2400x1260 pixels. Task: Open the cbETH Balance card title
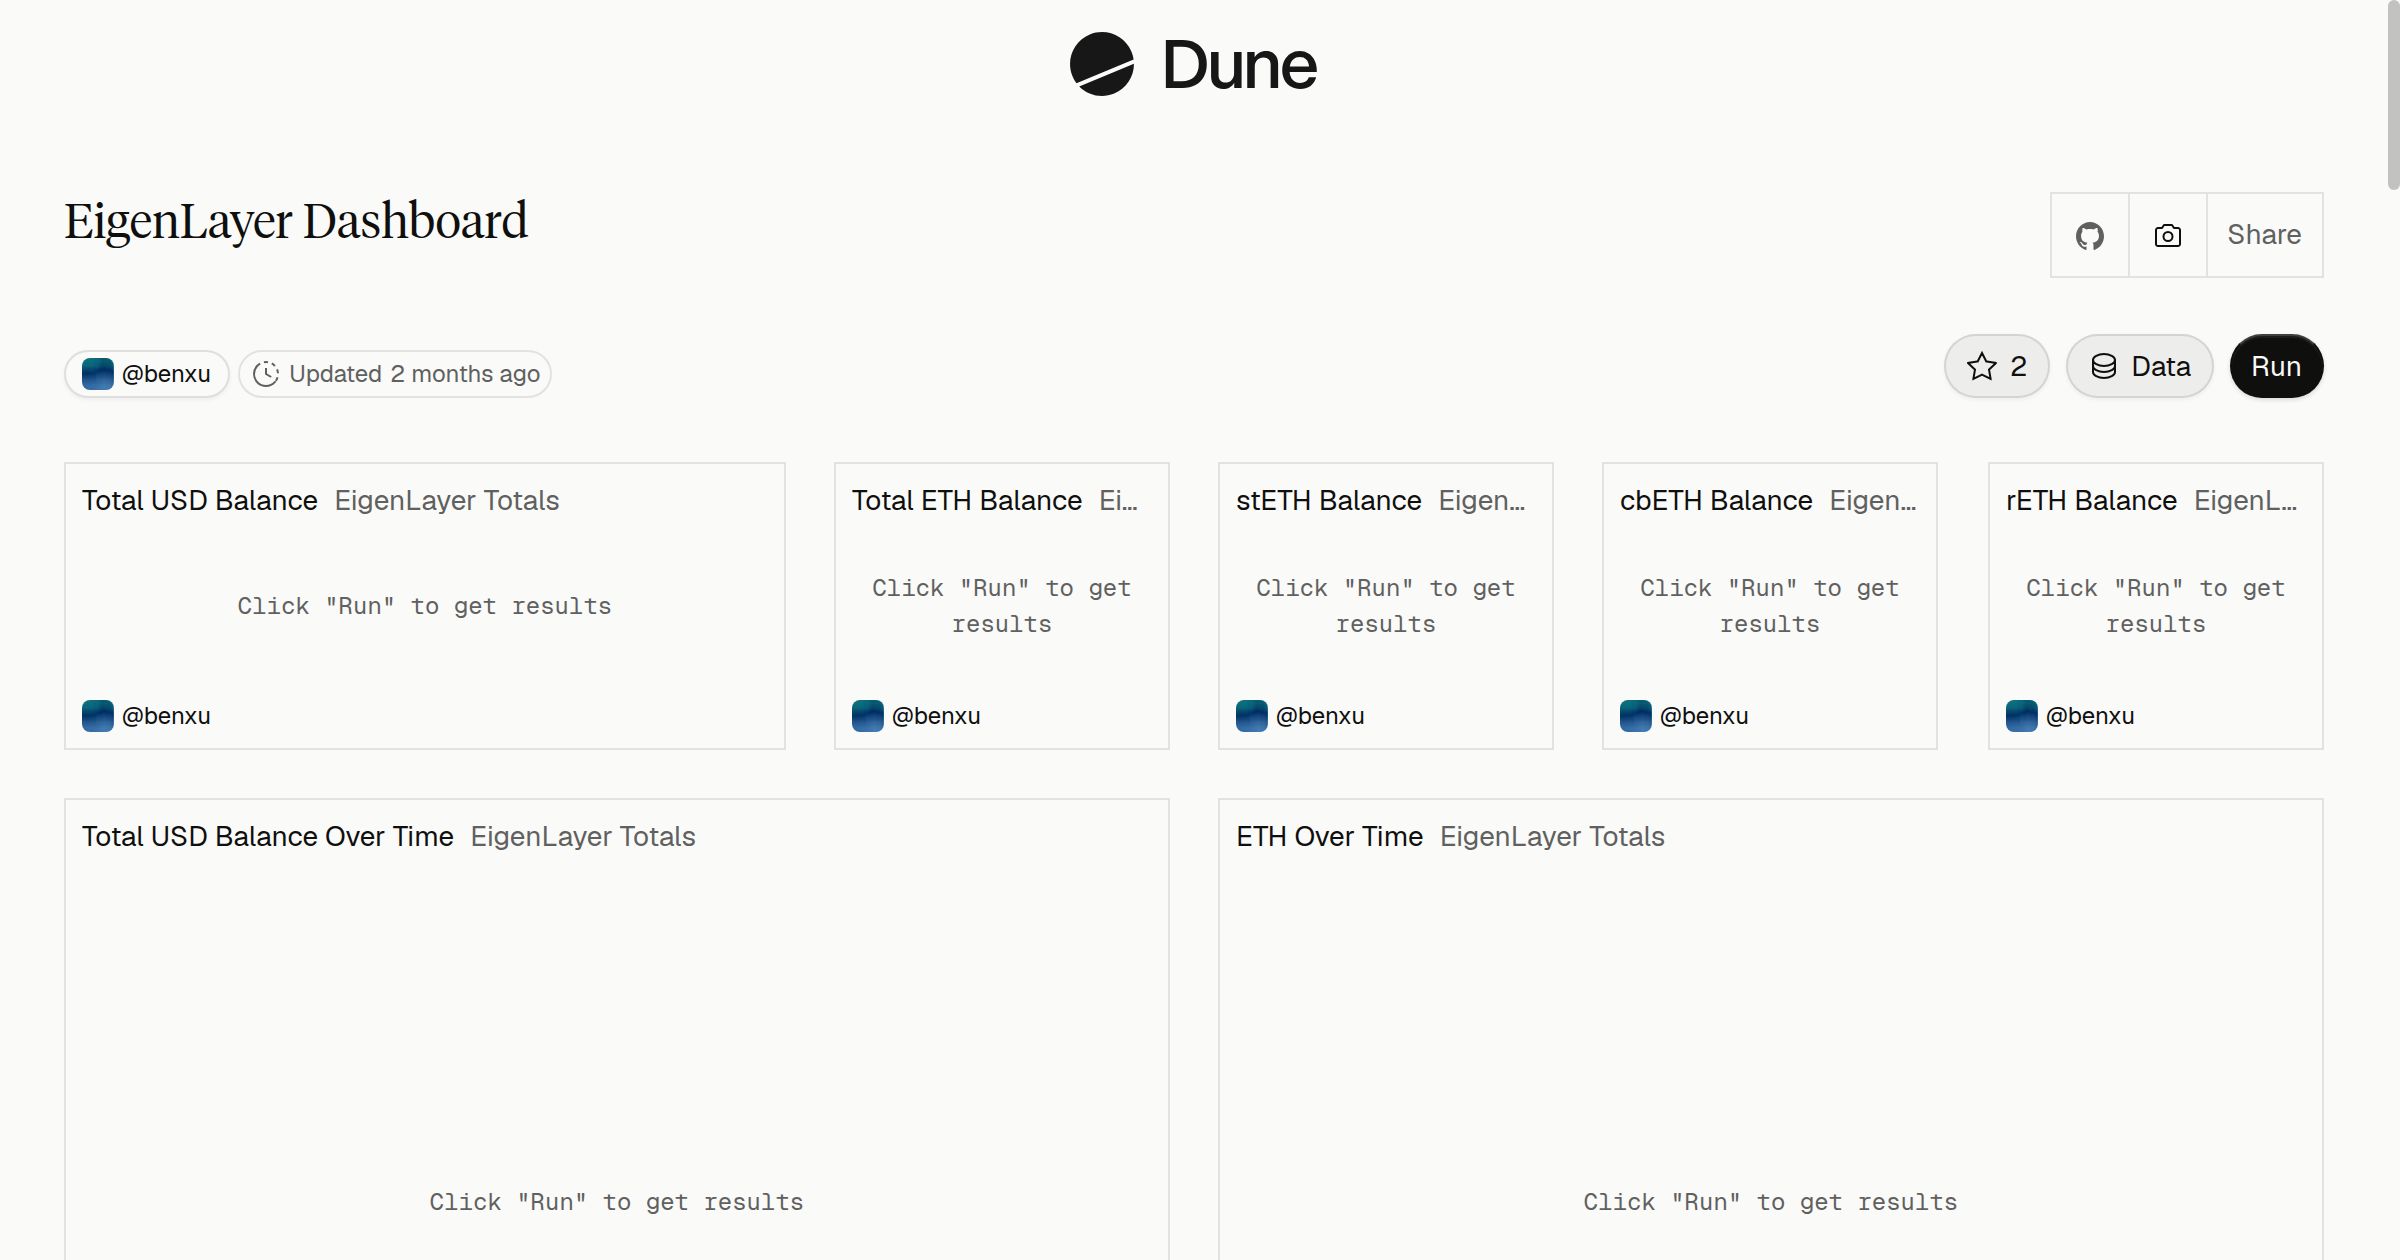(x=1716, y=500)
